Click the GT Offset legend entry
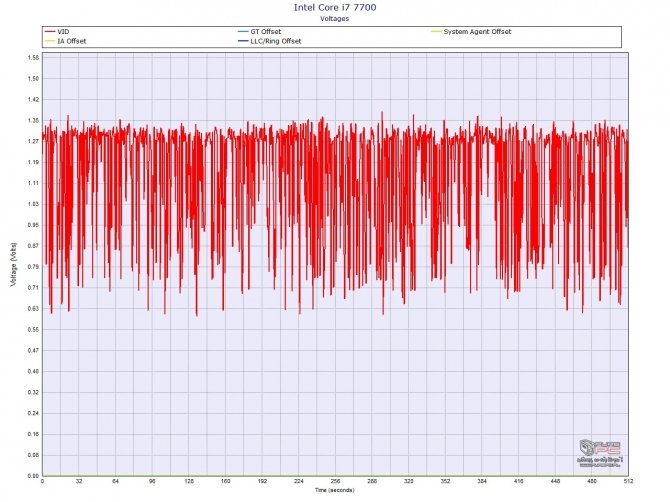 [x=259, y=32]
